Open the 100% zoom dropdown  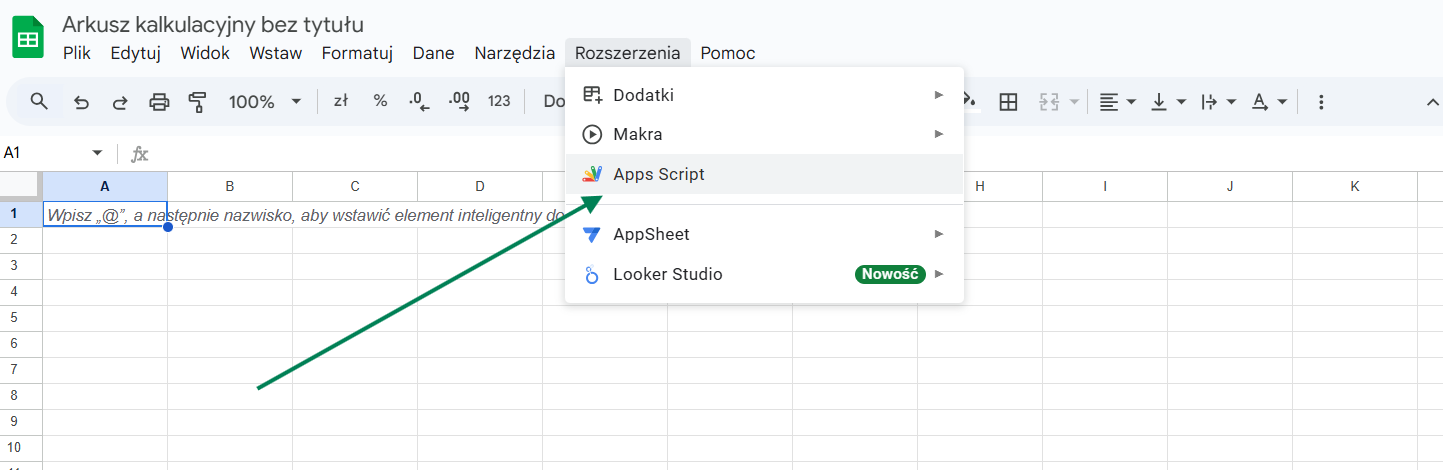click(264, 101)
